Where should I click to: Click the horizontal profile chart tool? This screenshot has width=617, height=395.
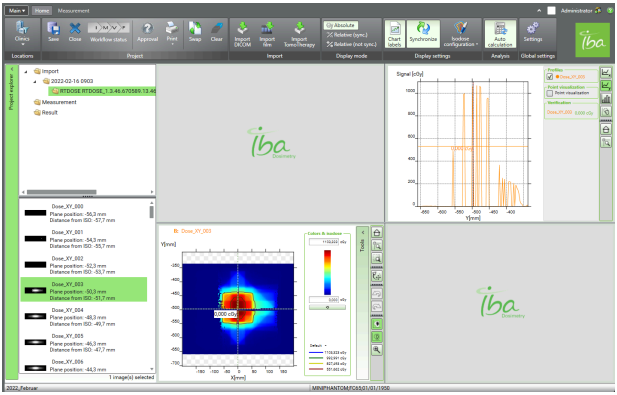coord(606,72)
